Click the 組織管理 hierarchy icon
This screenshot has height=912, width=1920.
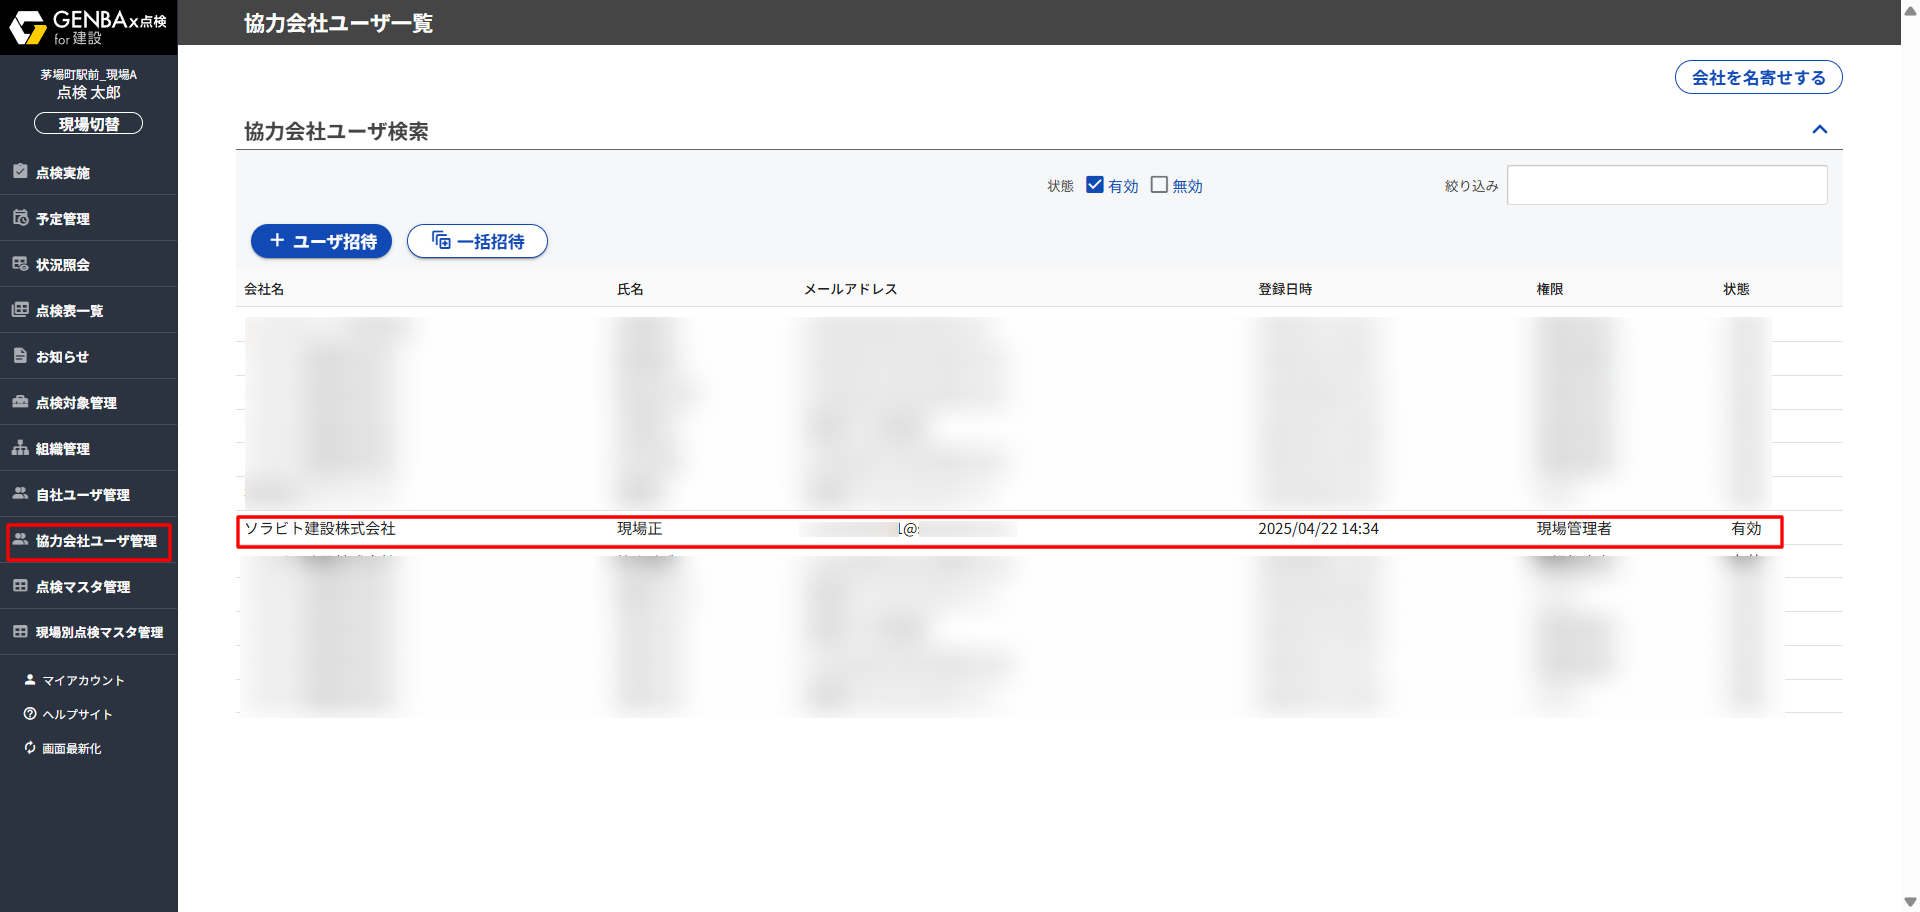click(20, 448)
